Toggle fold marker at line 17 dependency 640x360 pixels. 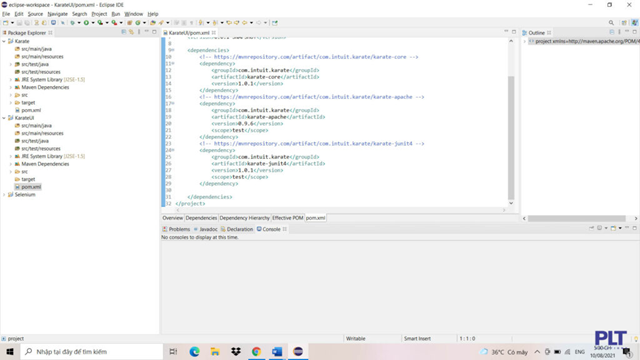[173, 104]
